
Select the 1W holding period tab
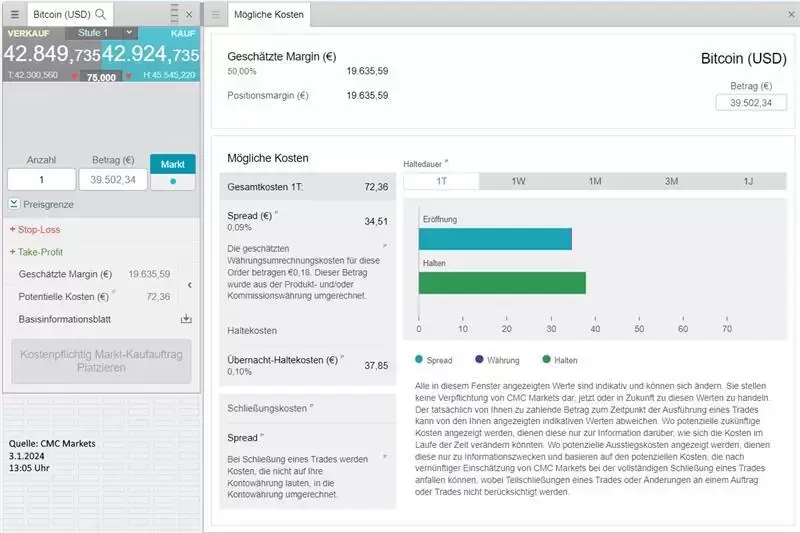(518, 181)
